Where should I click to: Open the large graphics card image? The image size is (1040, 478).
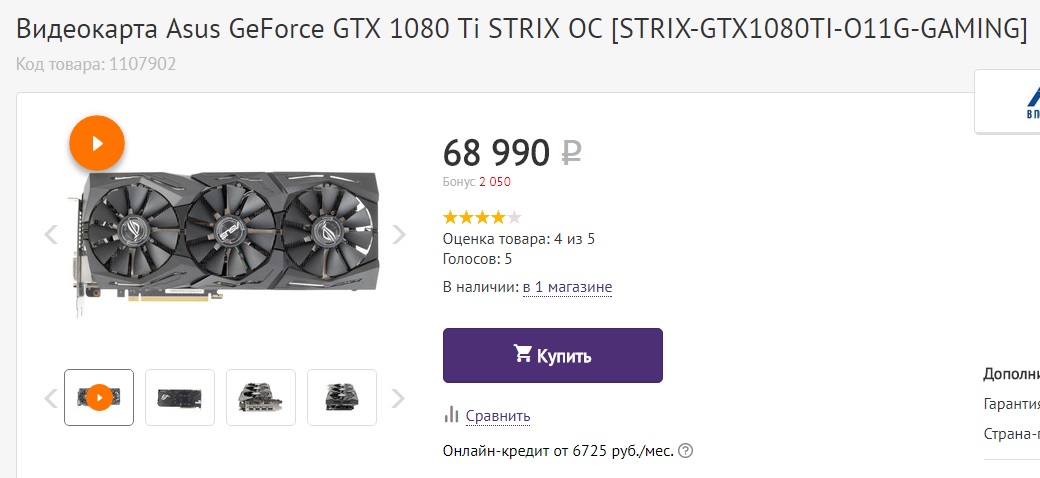(x=225, y=235)
